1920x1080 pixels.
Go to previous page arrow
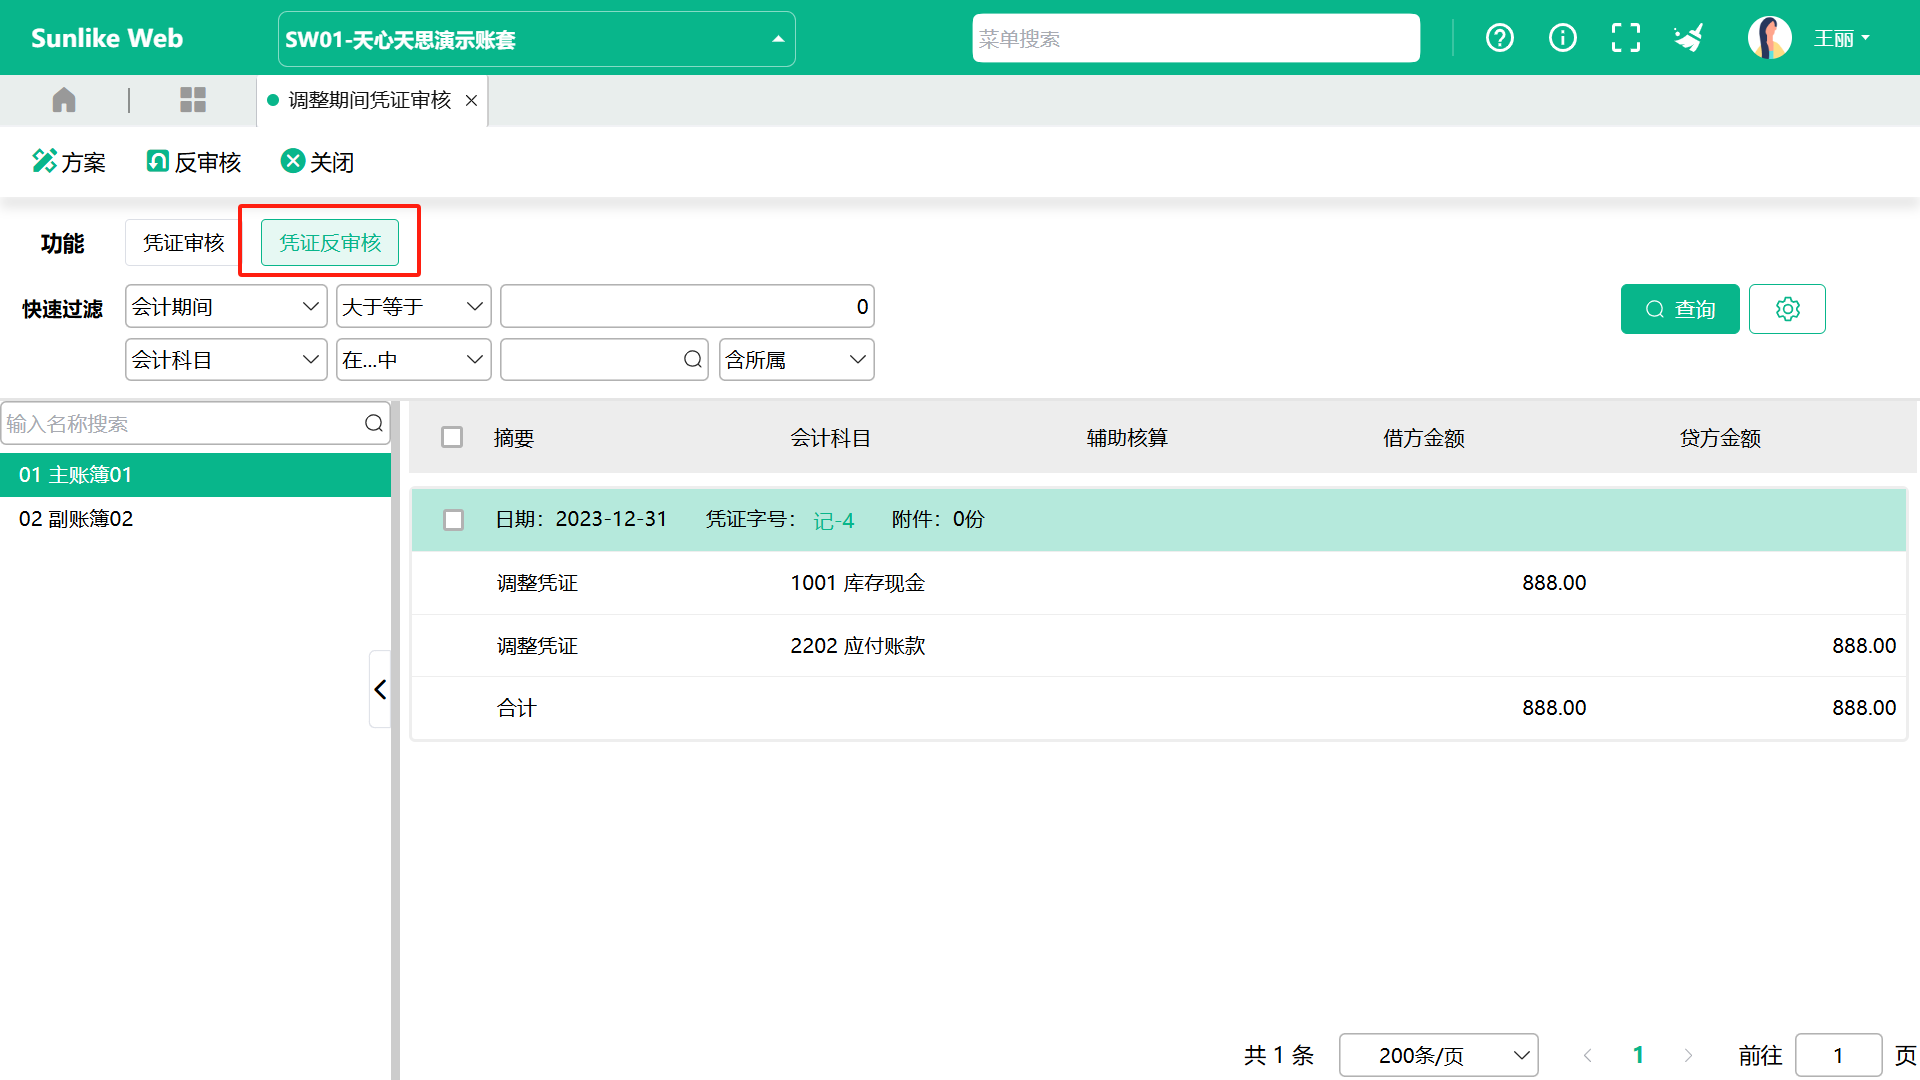[1588, 1055]
